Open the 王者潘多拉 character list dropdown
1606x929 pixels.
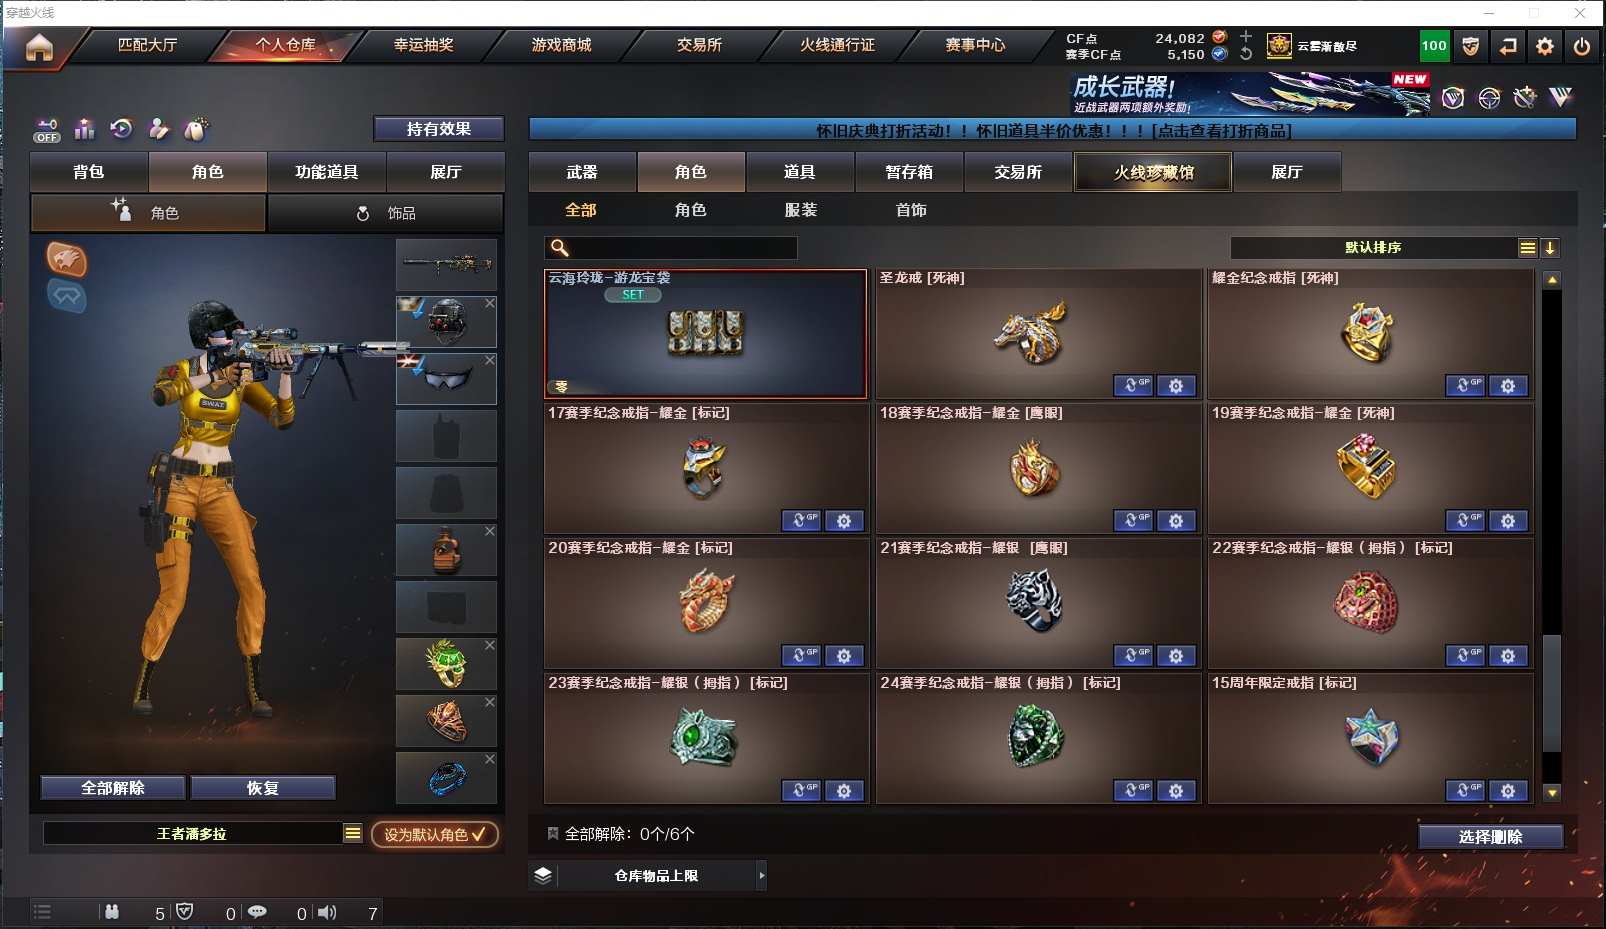(x=353, y=833)
